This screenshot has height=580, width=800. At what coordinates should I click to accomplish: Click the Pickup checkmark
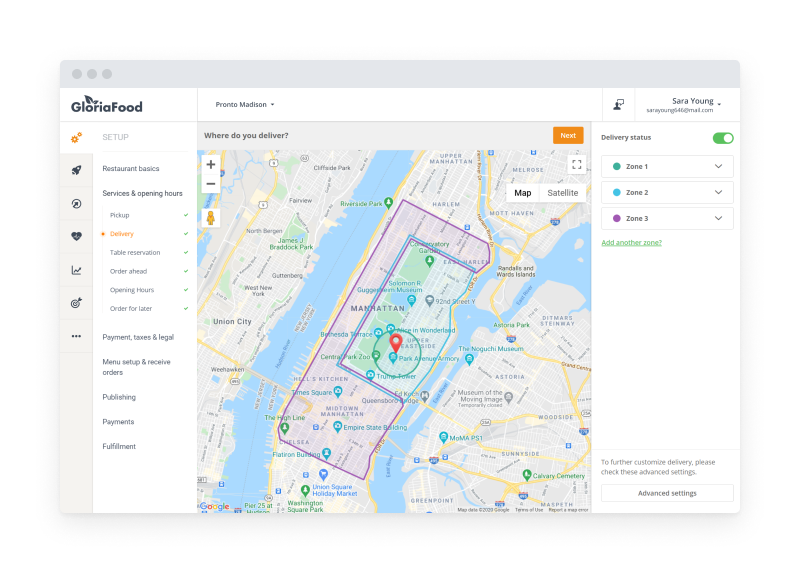(x=186, y=215)
